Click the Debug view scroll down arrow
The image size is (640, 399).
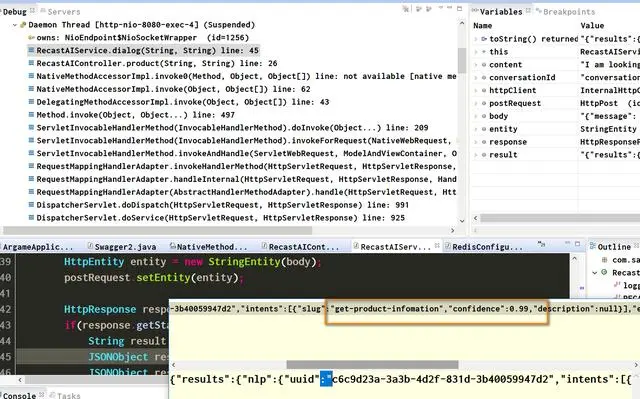point(462,221)
